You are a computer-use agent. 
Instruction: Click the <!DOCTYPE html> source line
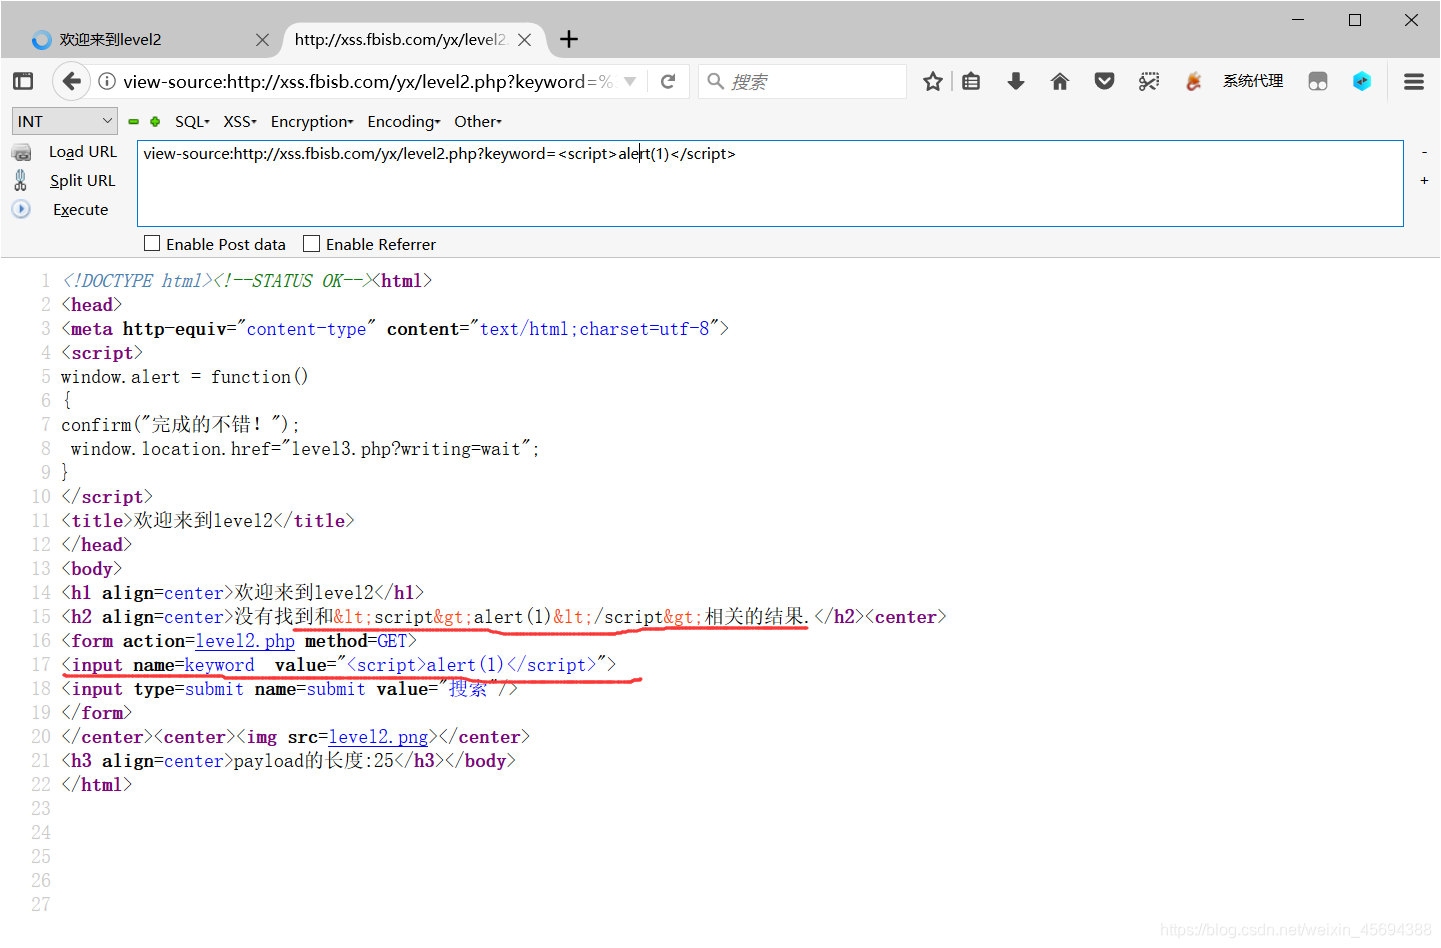click(x=247, y=281)
